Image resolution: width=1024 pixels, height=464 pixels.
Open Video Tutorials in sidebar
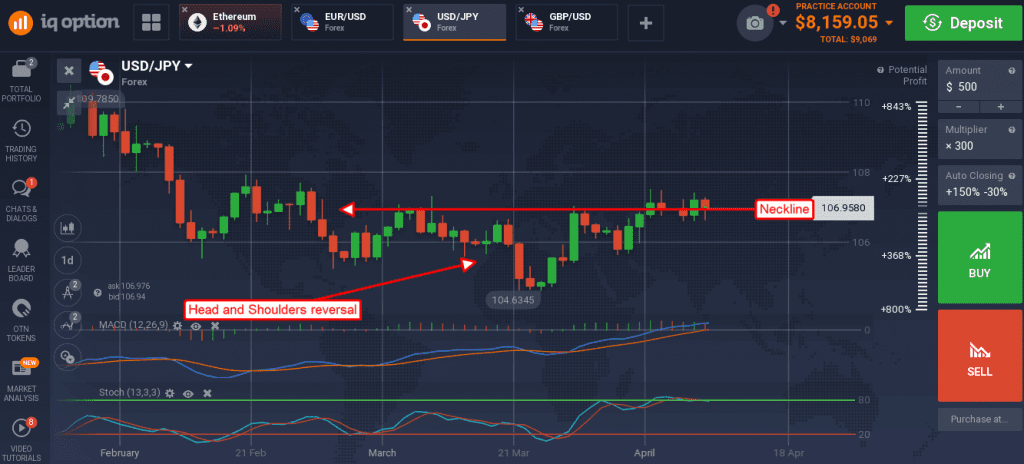[x=22, y=439]
